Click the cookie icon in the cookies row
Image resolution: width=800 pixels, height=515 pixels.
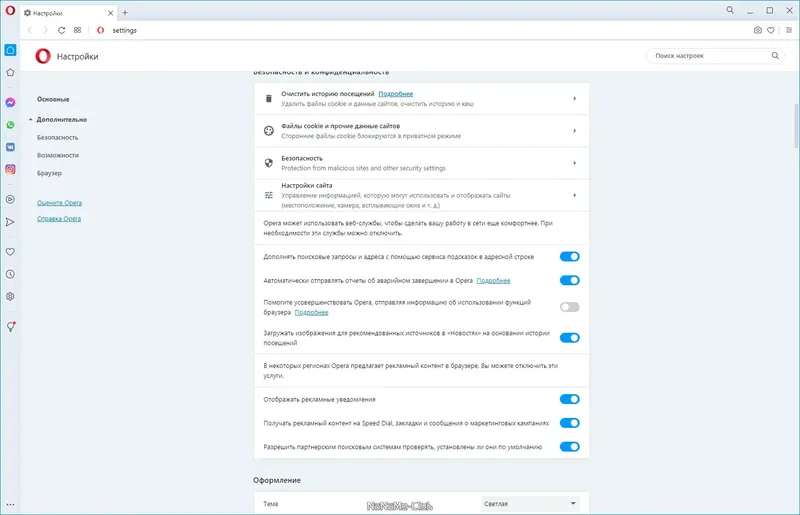point(269,131)
